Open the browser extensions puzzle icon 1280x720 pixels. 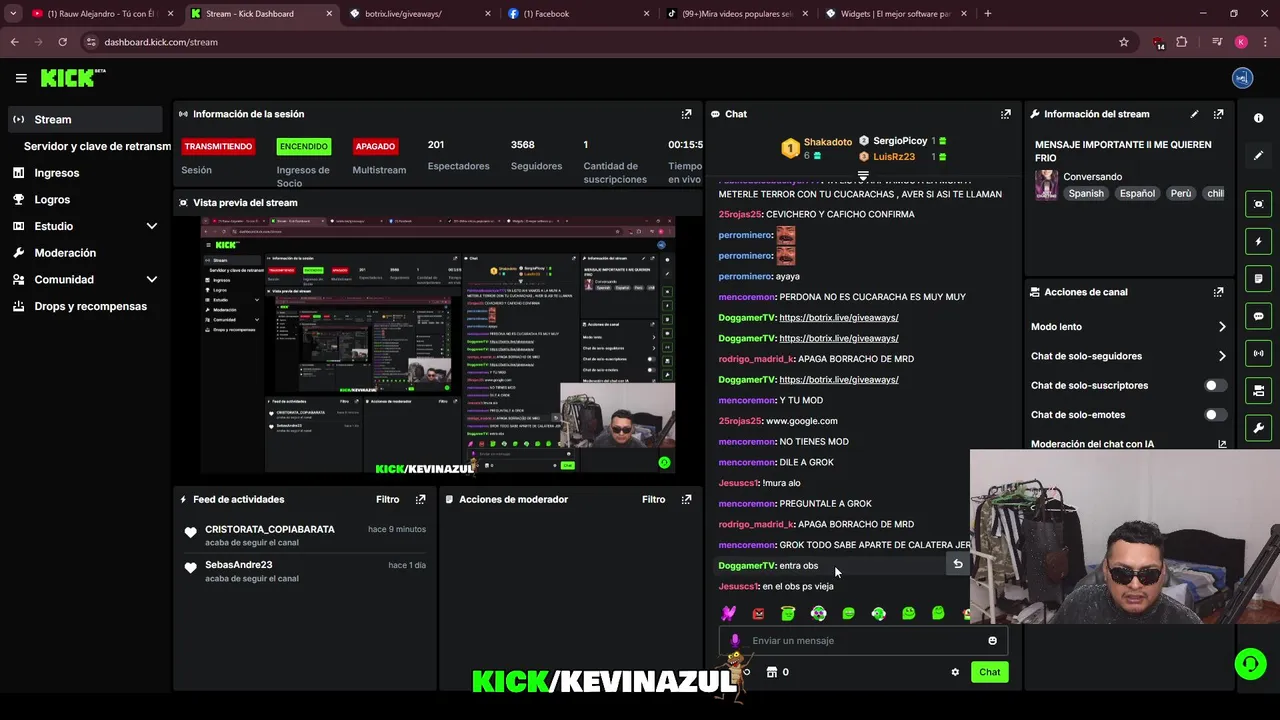click(1182, 42)
